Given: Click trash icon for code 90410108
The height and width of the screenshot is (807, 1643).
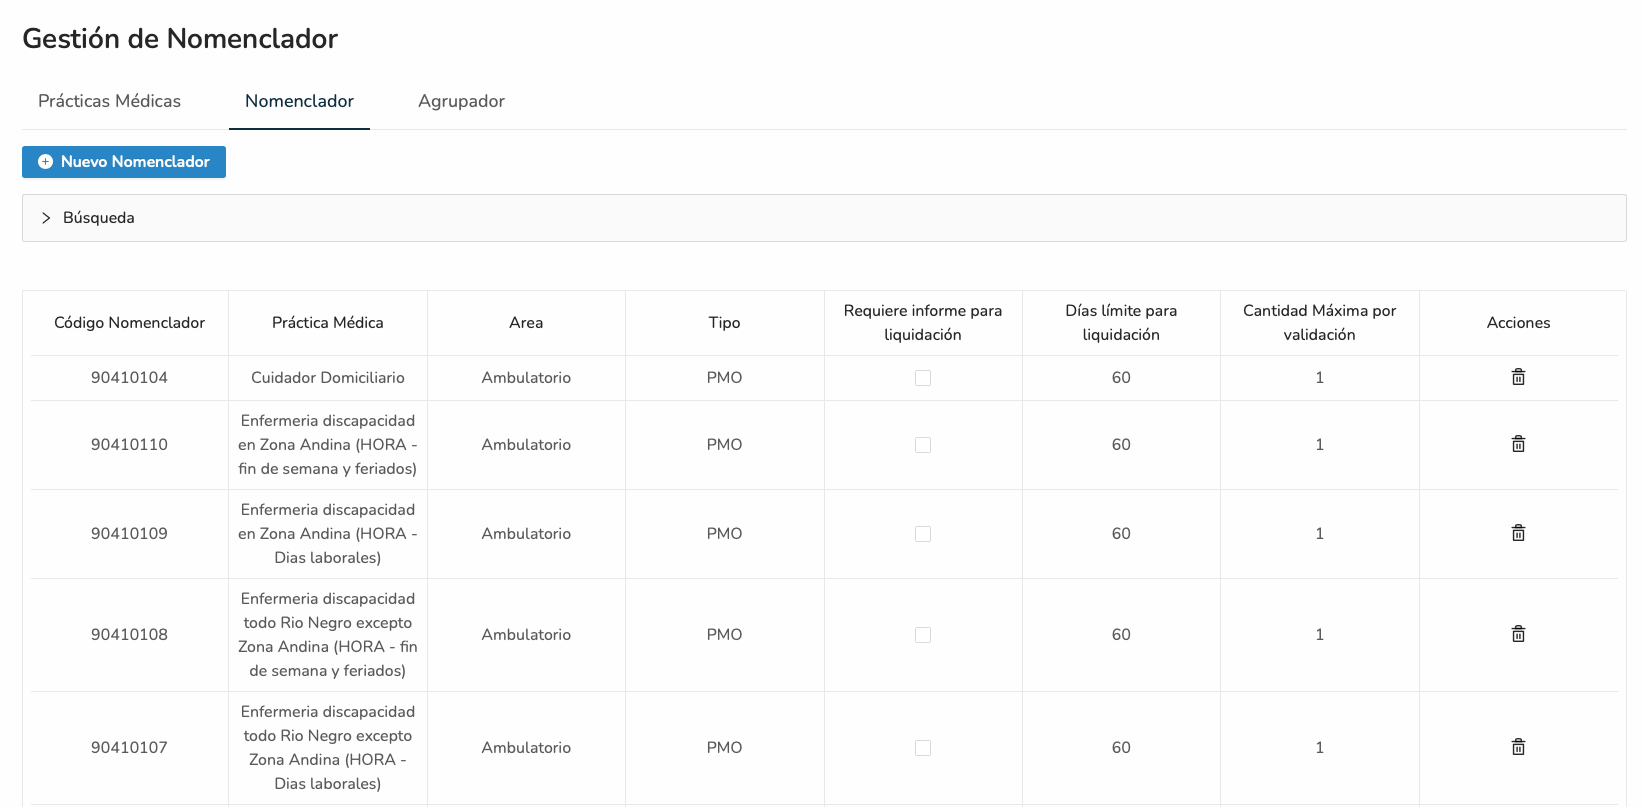Looking at the screenshot, I should click(x=1518, y=634).
